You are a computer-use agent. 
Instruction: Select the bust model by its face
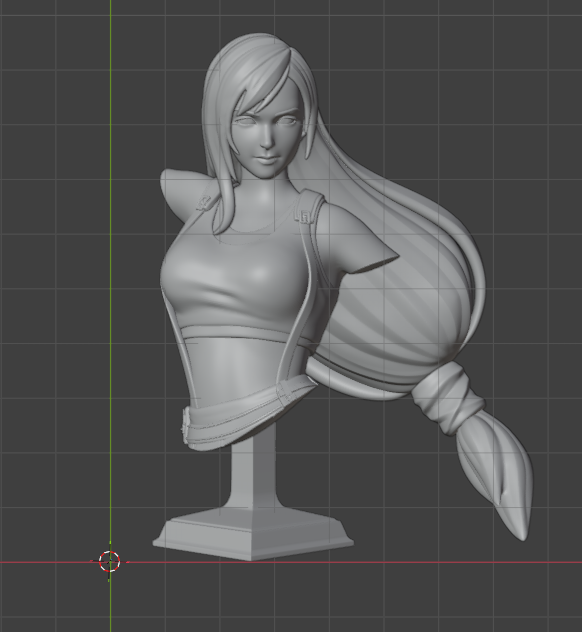[266, 139]
